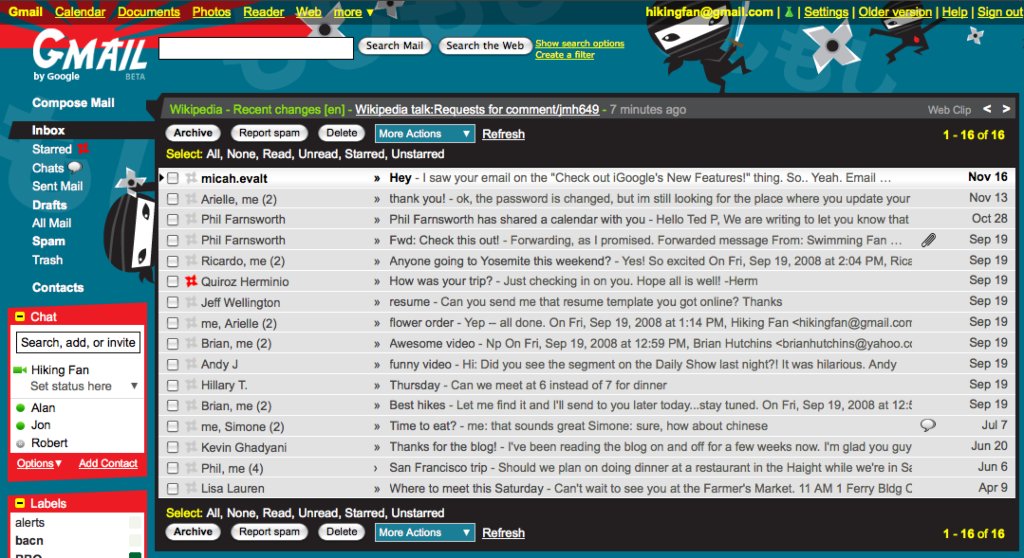Check the Phil, me (4) conversation checkbox
Screen dimensions: 1024x558
click(x=173, y=468)
